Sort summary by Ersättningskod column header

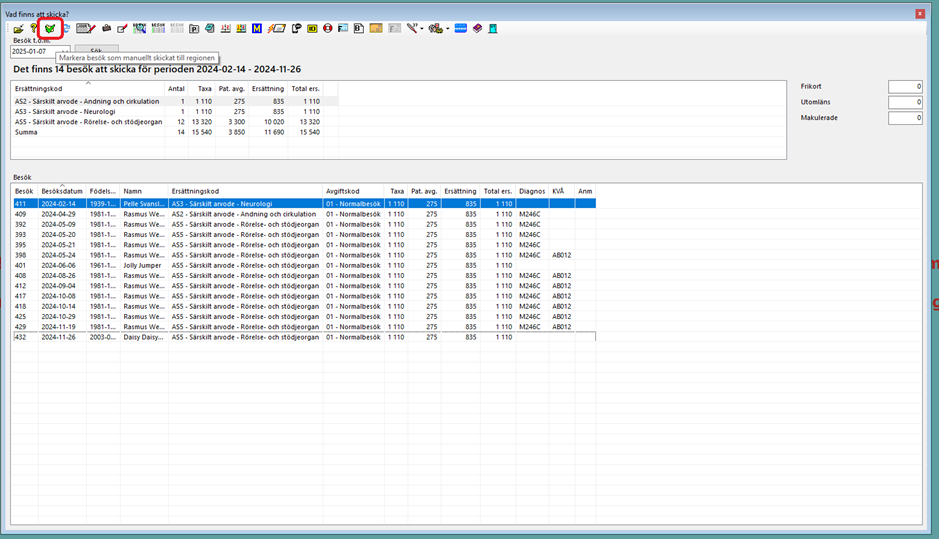[87, 89]
